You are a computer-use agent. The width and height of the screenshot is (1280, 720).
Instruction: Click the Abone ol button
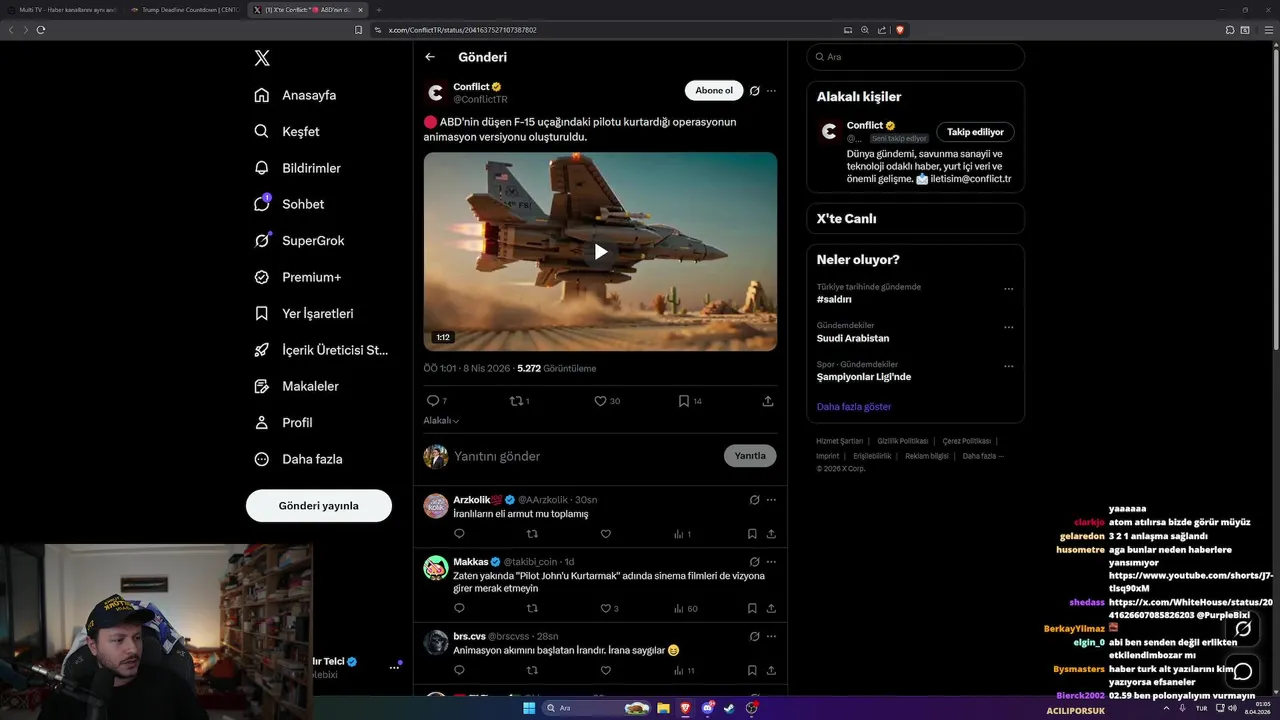(714, 91)
